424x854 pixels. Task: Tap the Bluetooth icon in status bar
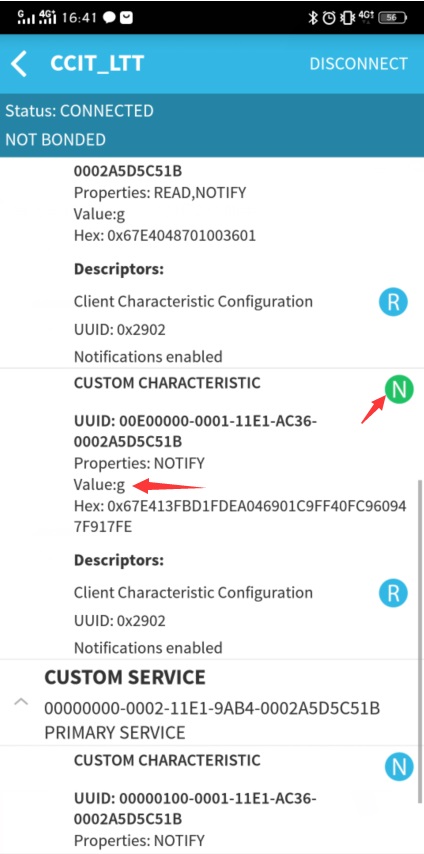313,18
